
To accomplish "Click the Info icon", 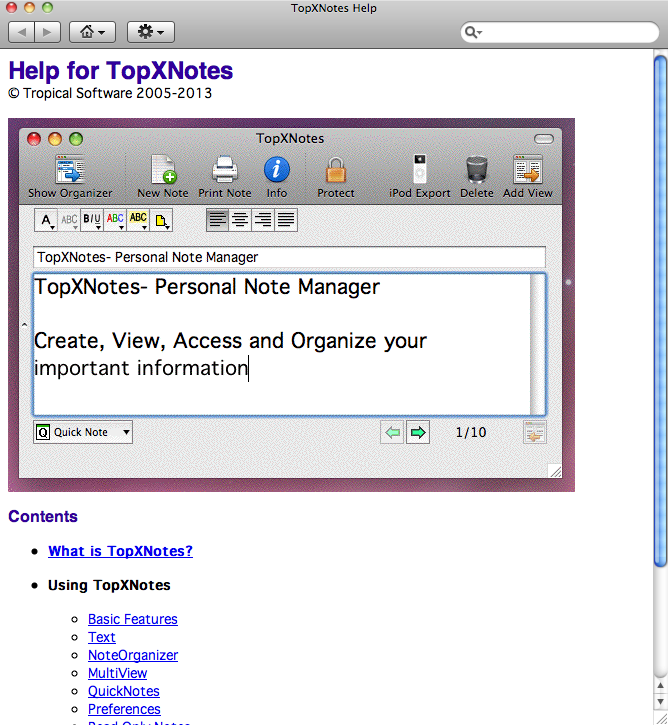I will [x=276, y=169].
